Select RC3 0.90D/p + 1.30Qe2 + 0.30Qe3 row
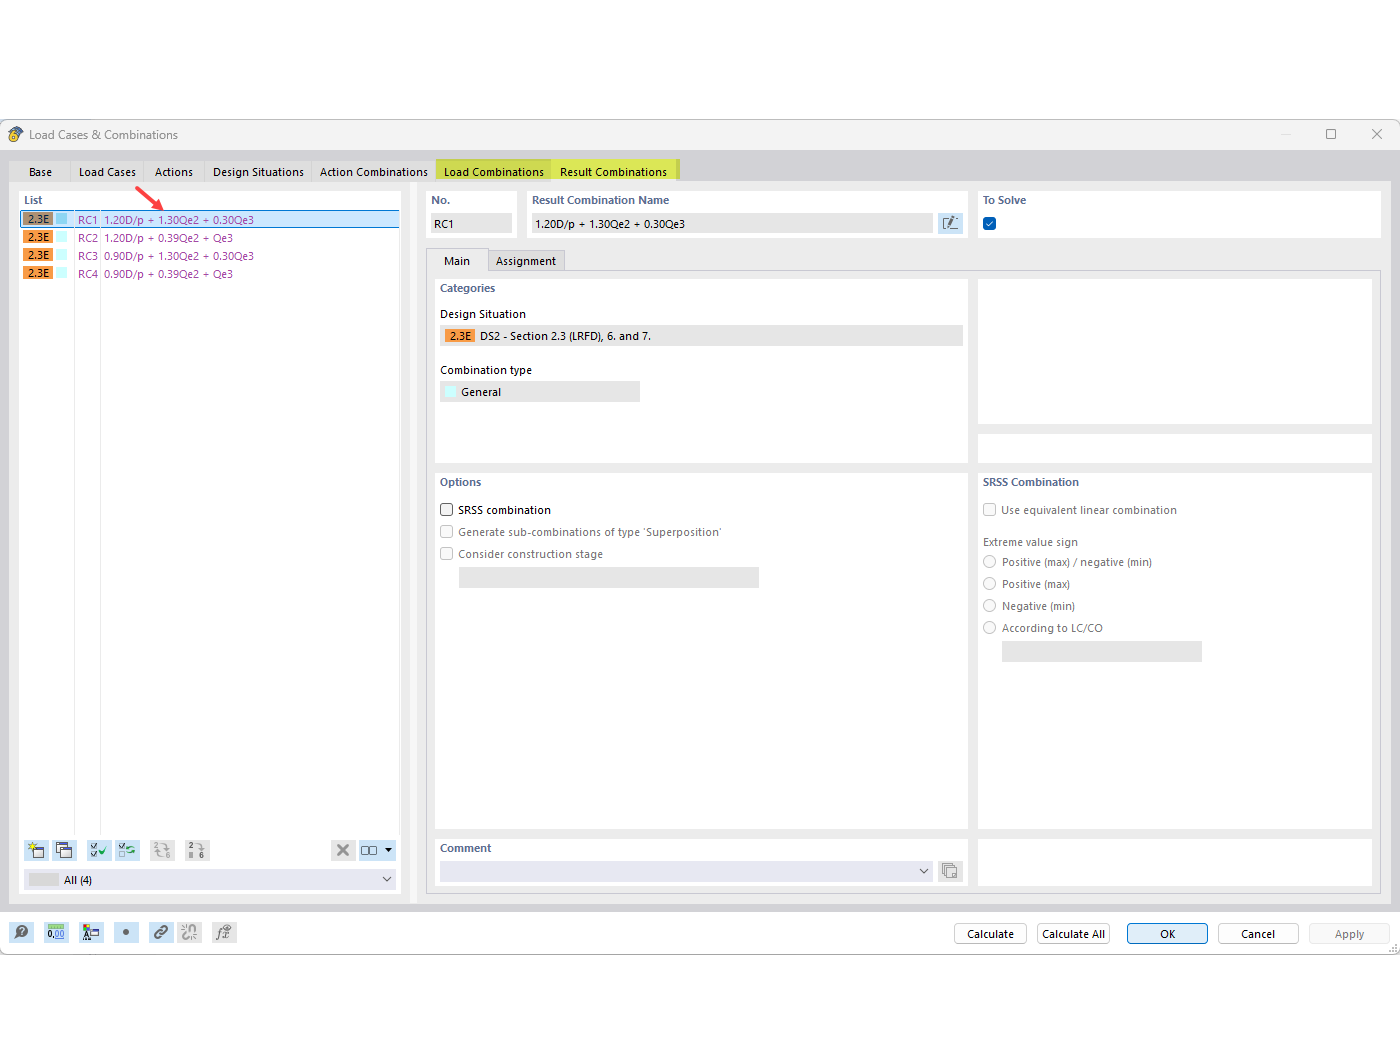Image resolution: width=1400 pixels, height=1050 pixels. (x=210, y=256)
